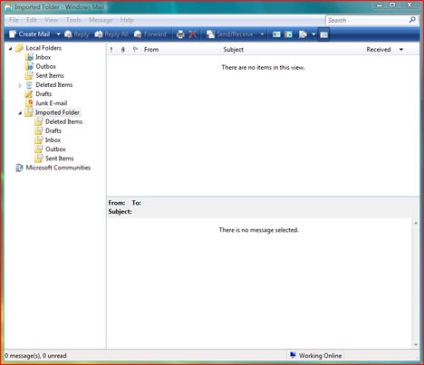Click the Forward toolbar button

(150, 34)
